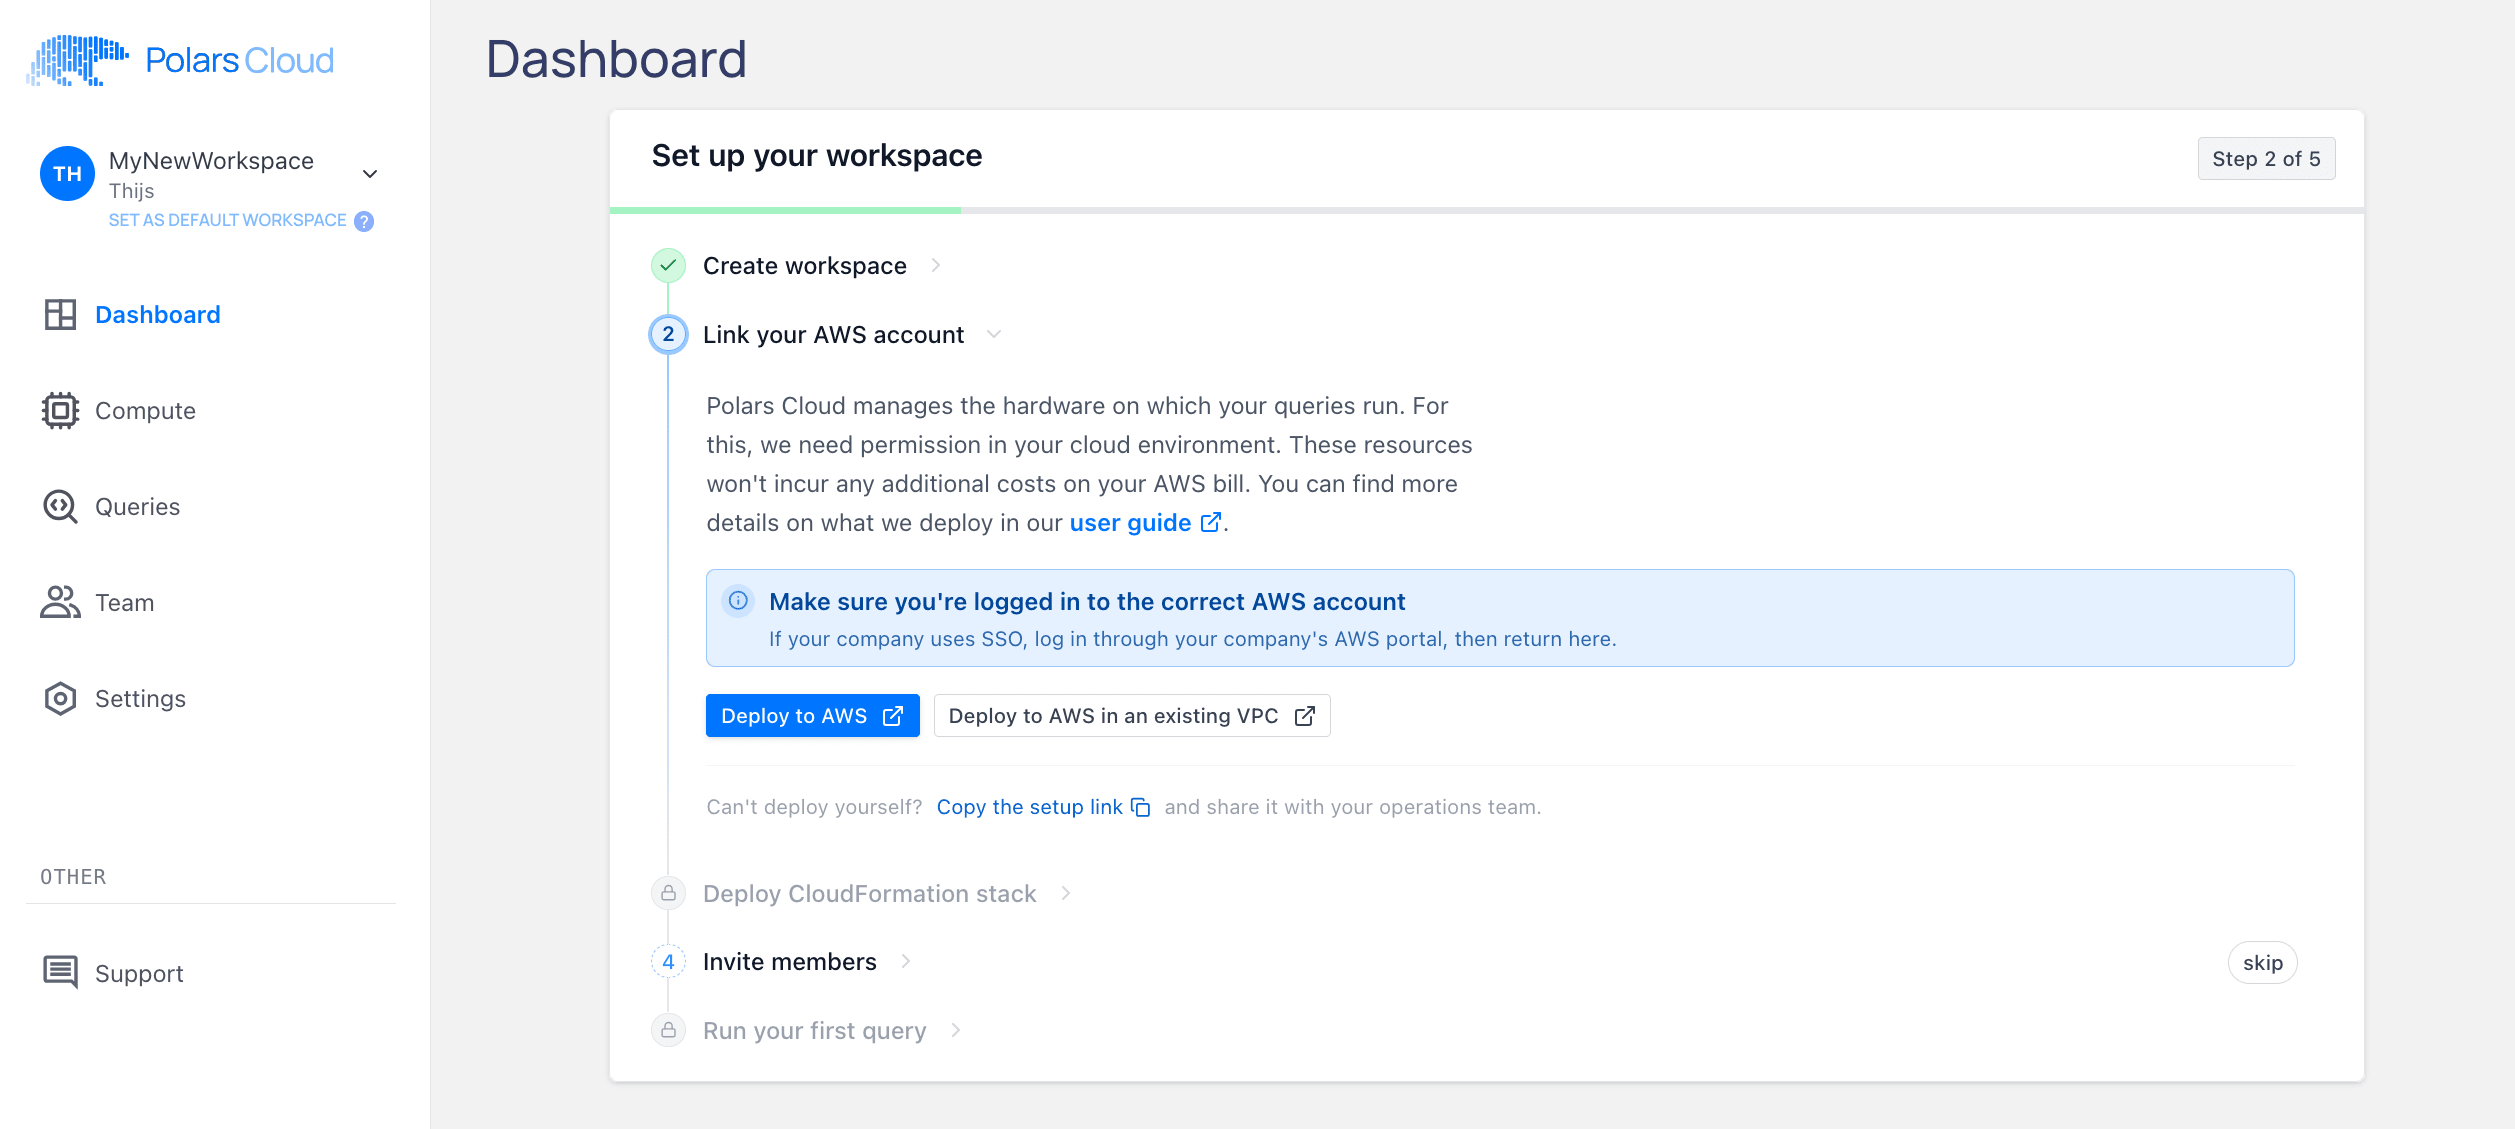Expand the Create workspace step
The height and width of the screenshot is (1129, 2515).
(936, 265)
